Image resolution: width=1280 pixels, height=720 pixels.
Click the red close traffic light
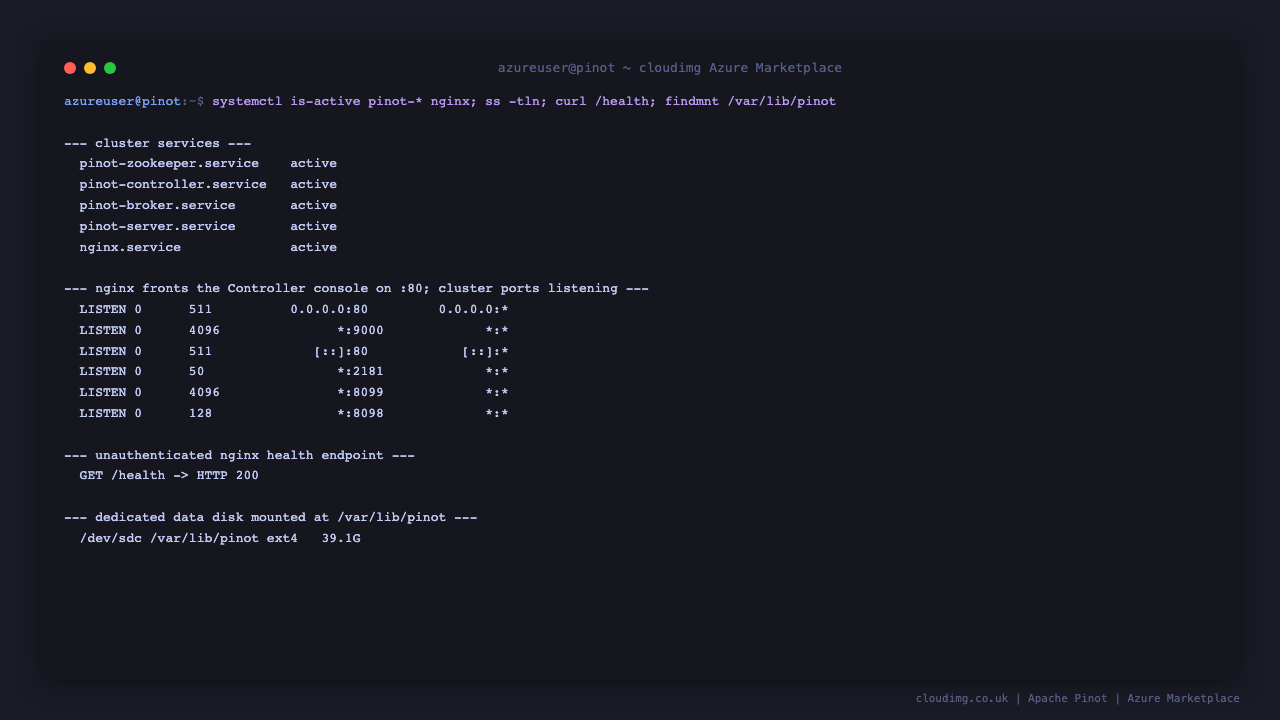[x=70, y=68]
